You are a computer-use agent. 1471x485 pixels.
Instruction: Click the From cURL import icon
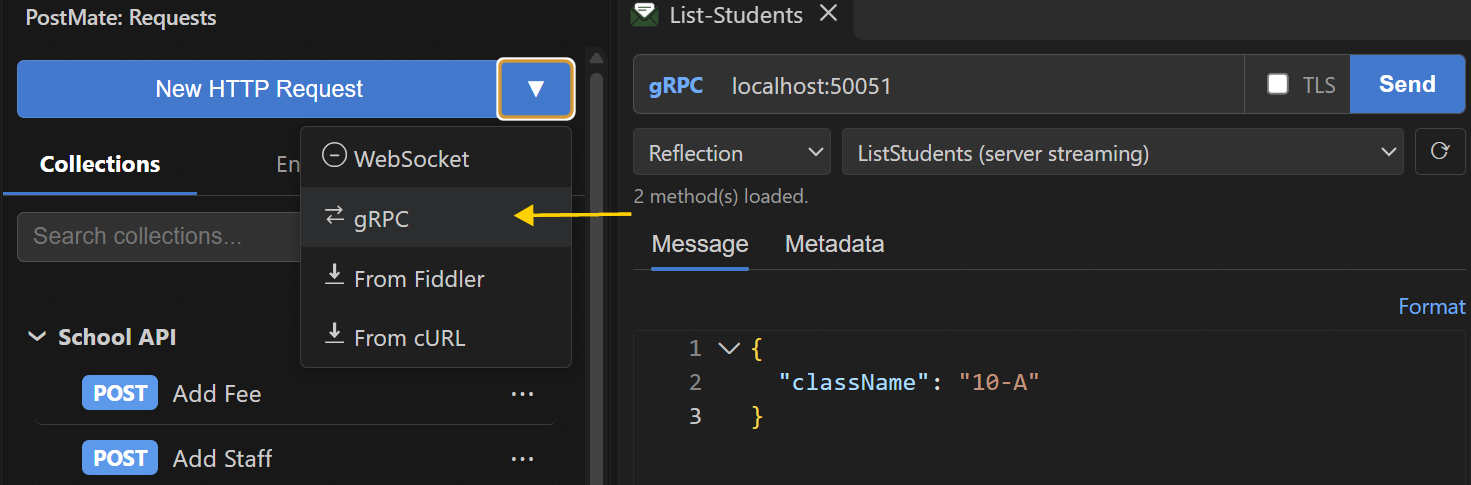(334, 334)
